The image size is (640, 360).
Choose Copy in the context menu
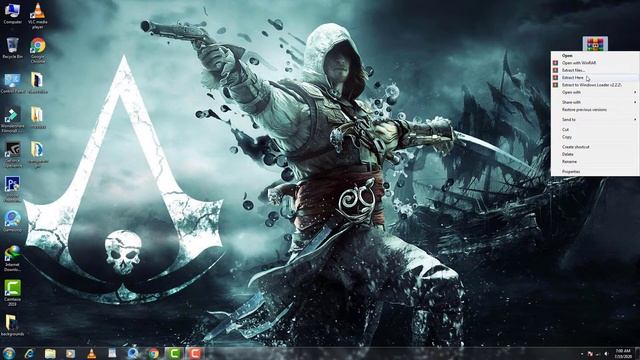click(595, 137)
